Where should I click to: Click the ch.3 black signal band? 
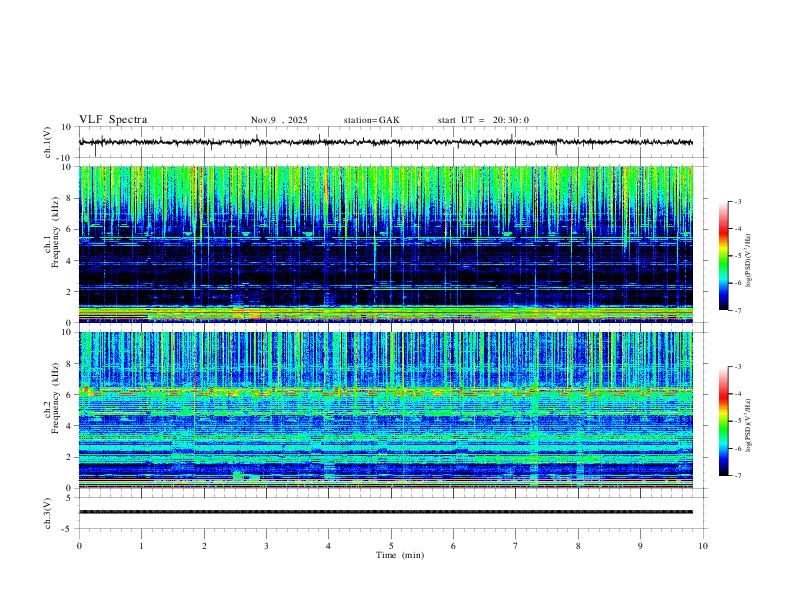[x=386, y=512]
